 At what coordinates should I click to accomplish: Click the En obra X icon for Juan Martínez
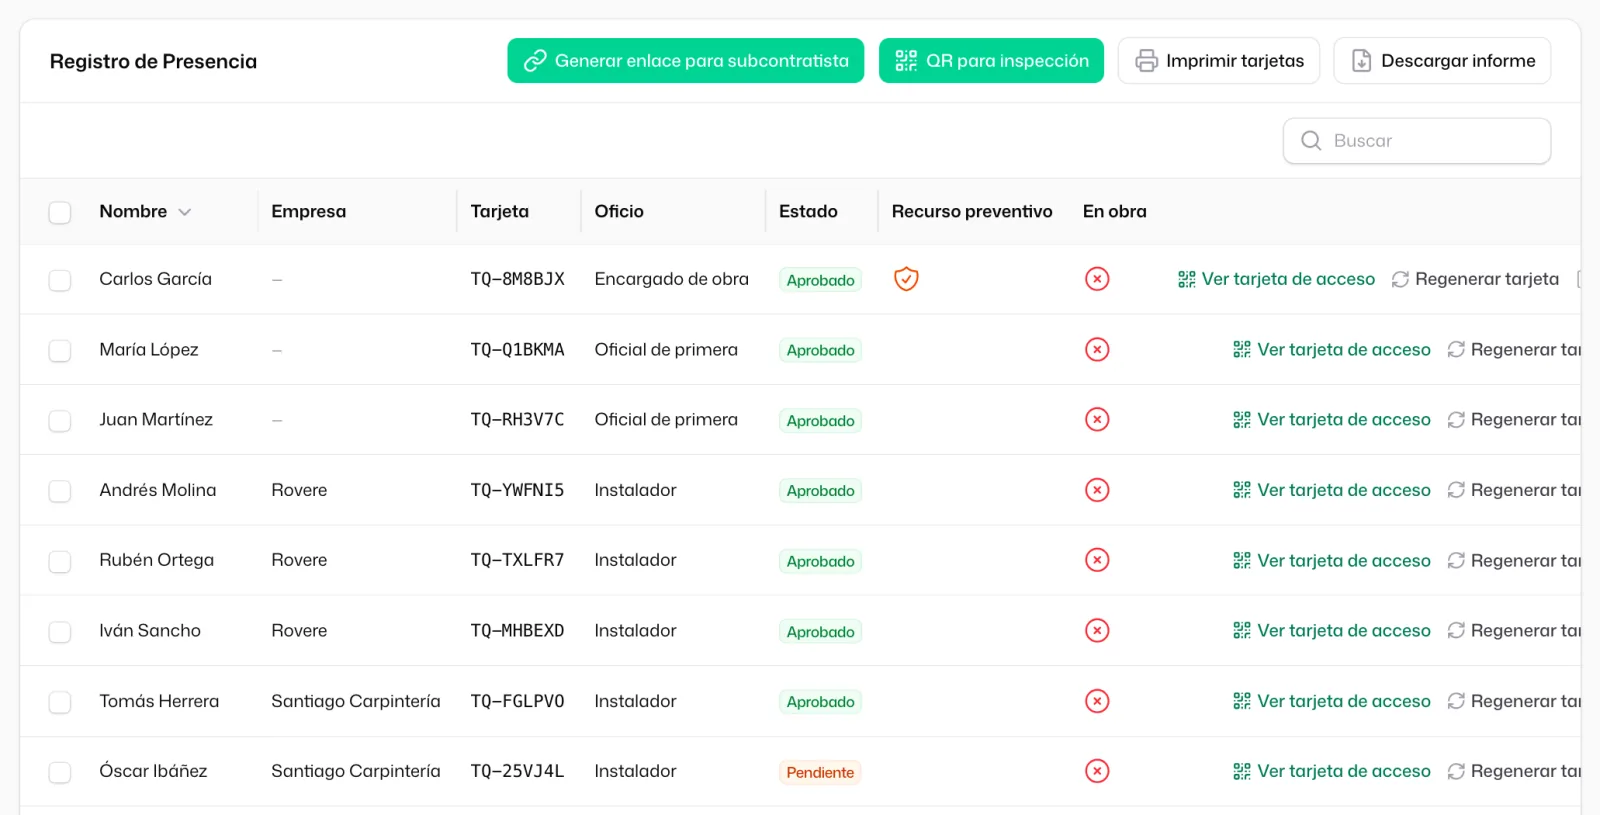pos(1097,419)
